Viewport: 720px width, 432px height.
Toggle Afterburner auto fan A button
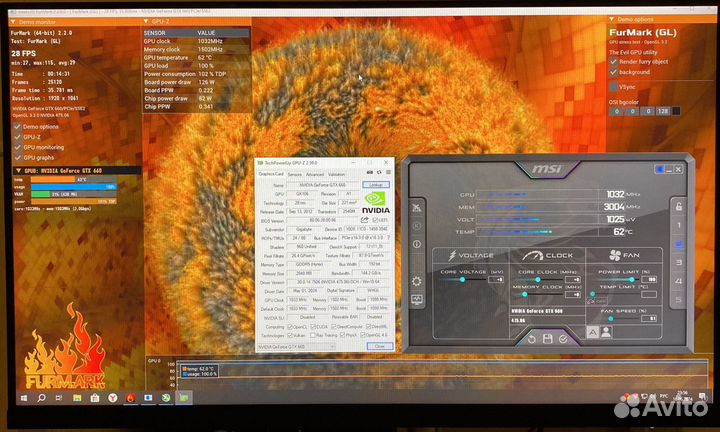(593, 332)
